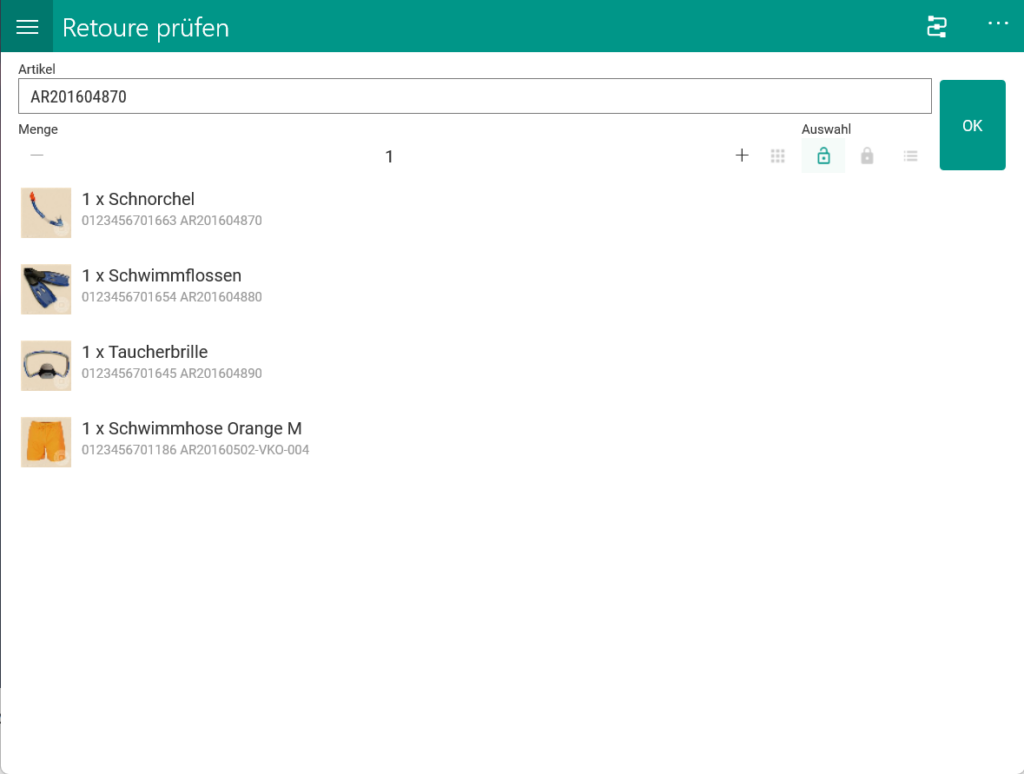This screenshot has width=1024, height=774.
Task: Select the Taucherbrille product thumbnail
Action: (46, 365)
